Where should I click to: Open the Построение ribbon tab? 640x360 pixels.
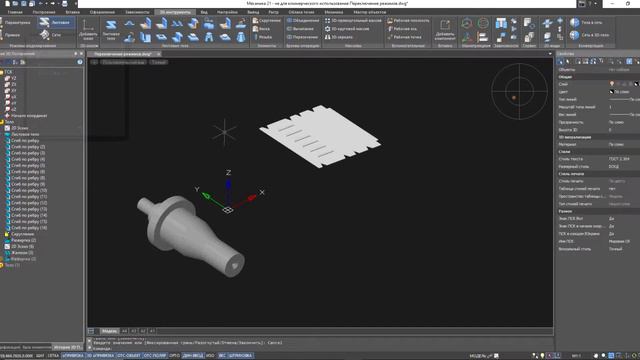pos(44,12)
